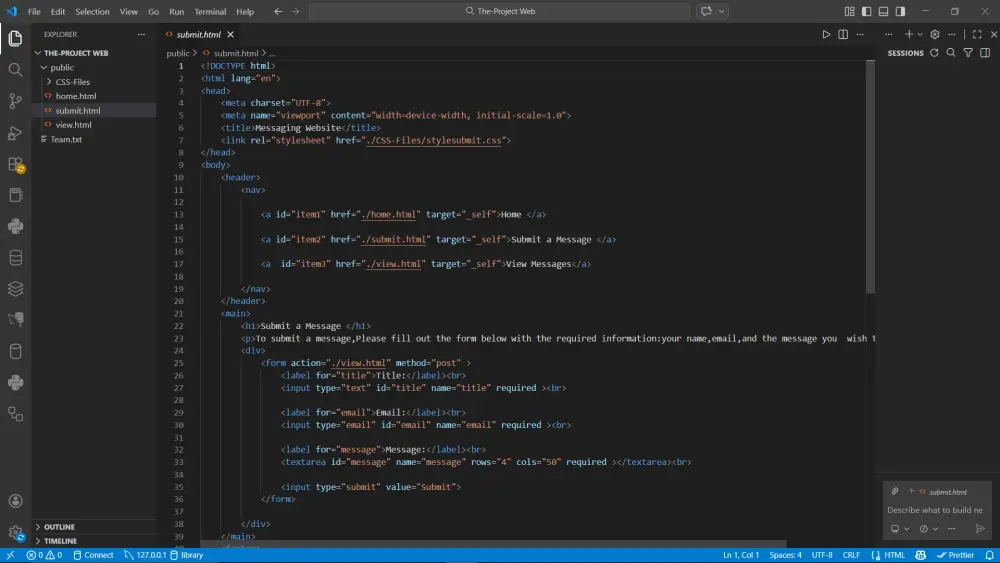Open the Search view in activity bar
The height and width of the screenshot is (563, 1000).
15,69
